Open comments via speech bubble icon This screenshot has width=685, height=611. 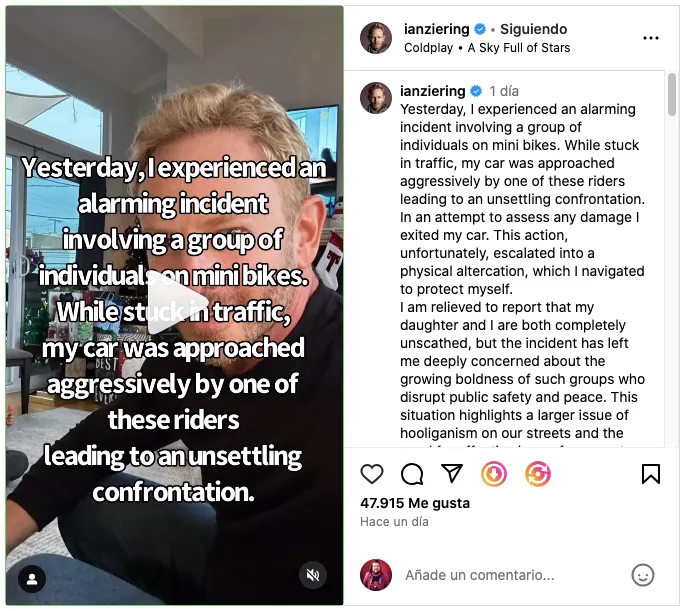pyautogui.click(x=412, y=474)
